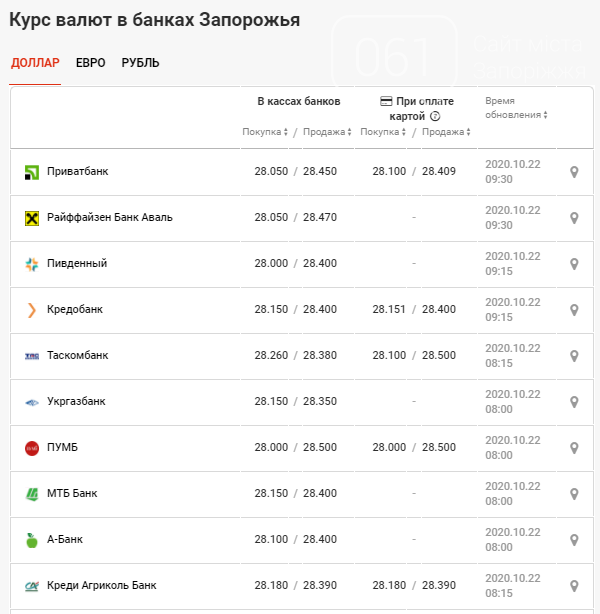Select the ДОЛЛАР tab
Viewport: 600px width, 614px height.
point(35,63)
